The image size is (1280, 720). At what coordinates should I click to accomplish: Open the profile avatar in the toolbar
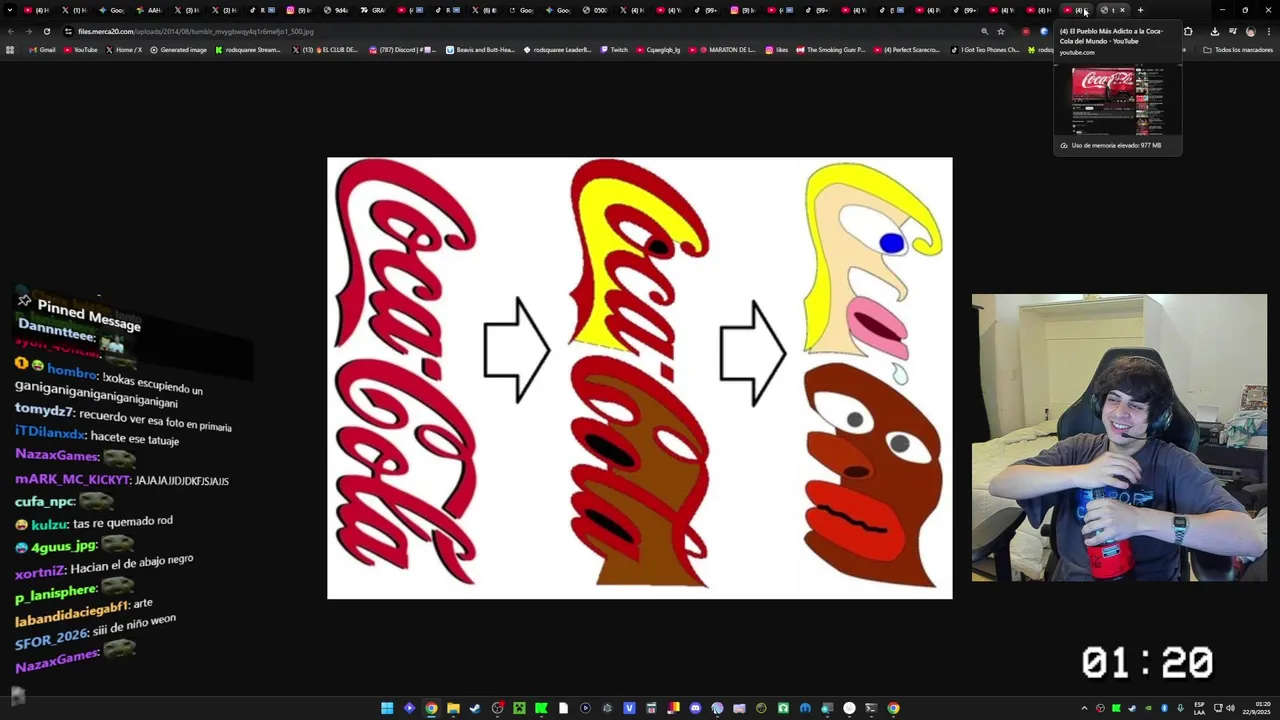1250,31
